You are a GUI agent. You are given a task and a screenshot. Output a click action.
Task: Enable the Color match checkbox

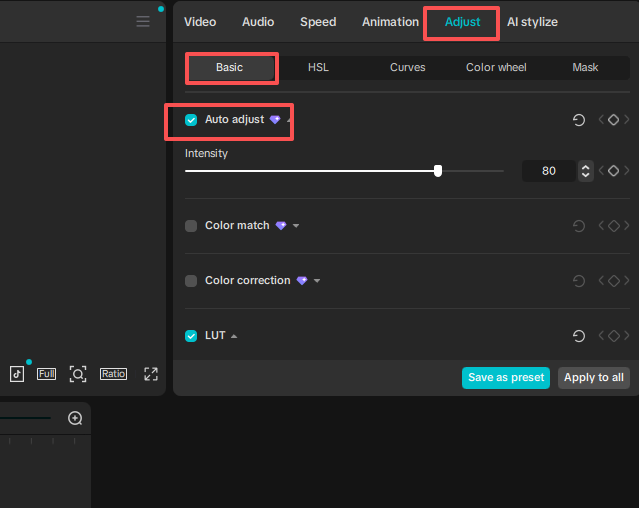[x=191, y=226]
